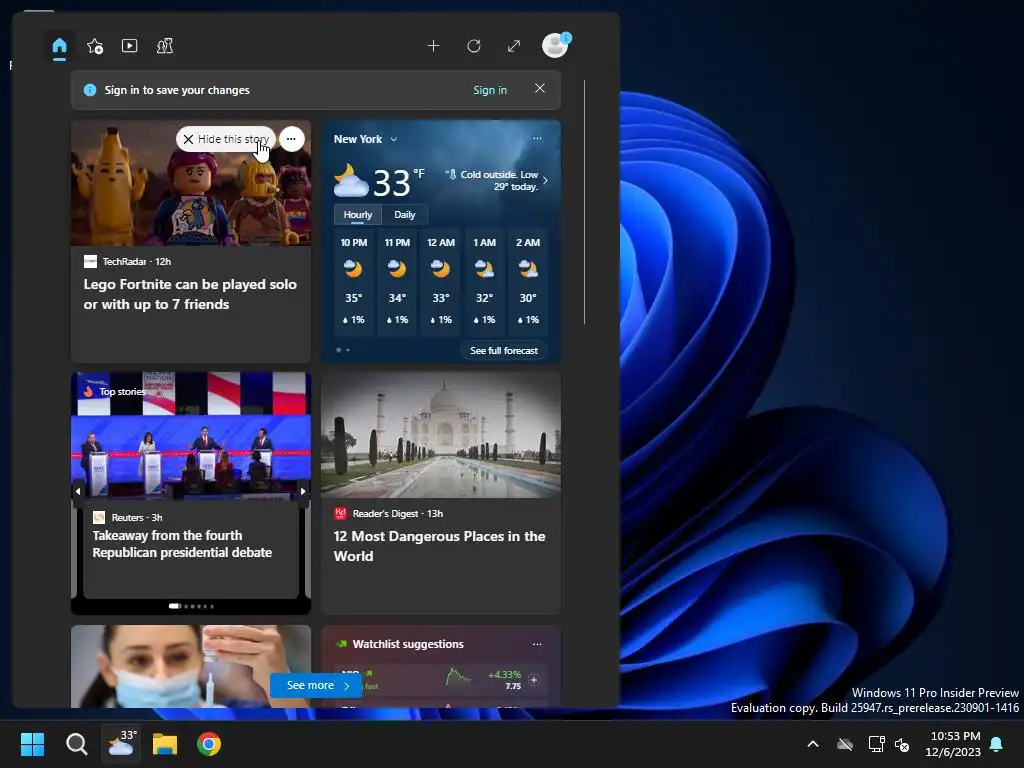
Task: Select the 12 AM hourly forecast
Action: (441, 281)
